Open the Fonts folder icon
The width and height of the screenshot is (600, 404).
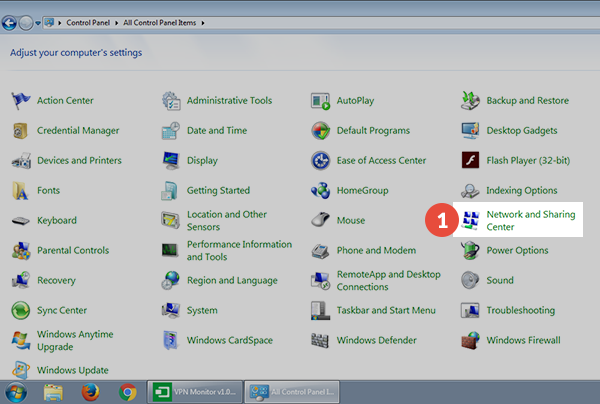[x=20, y=191]
